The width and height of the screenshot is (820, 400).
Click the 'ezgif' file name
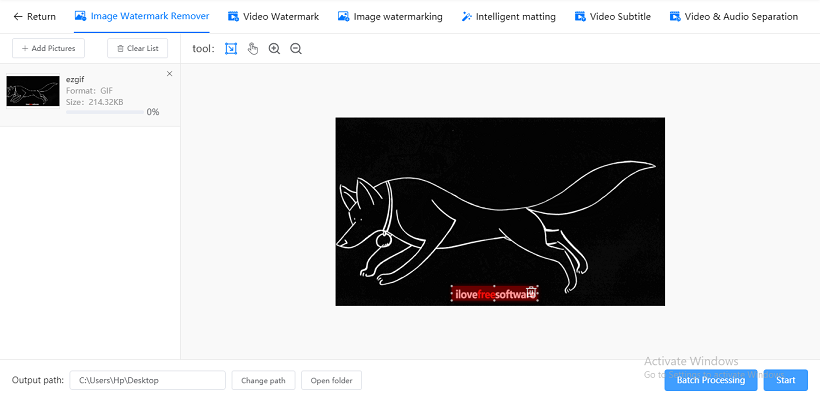click(75, 79)
